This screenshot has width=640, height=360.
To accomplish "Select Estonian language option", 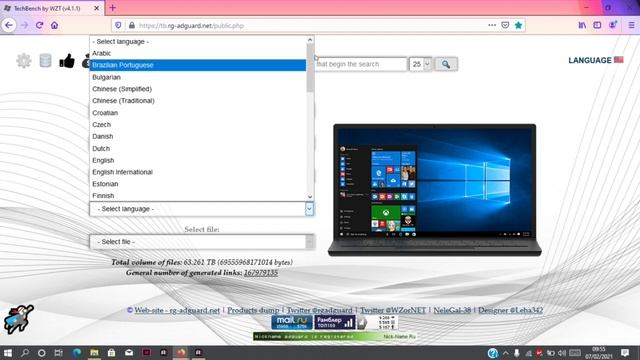I will coord(198,184).
